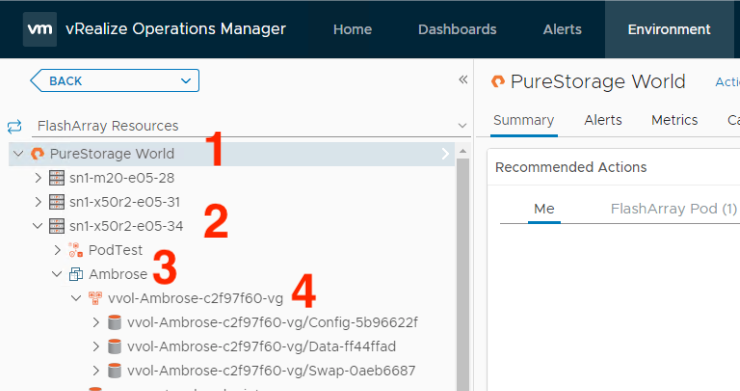Open the BACK dropdown arrow
The image size is (740, 391).
point(186,81)
